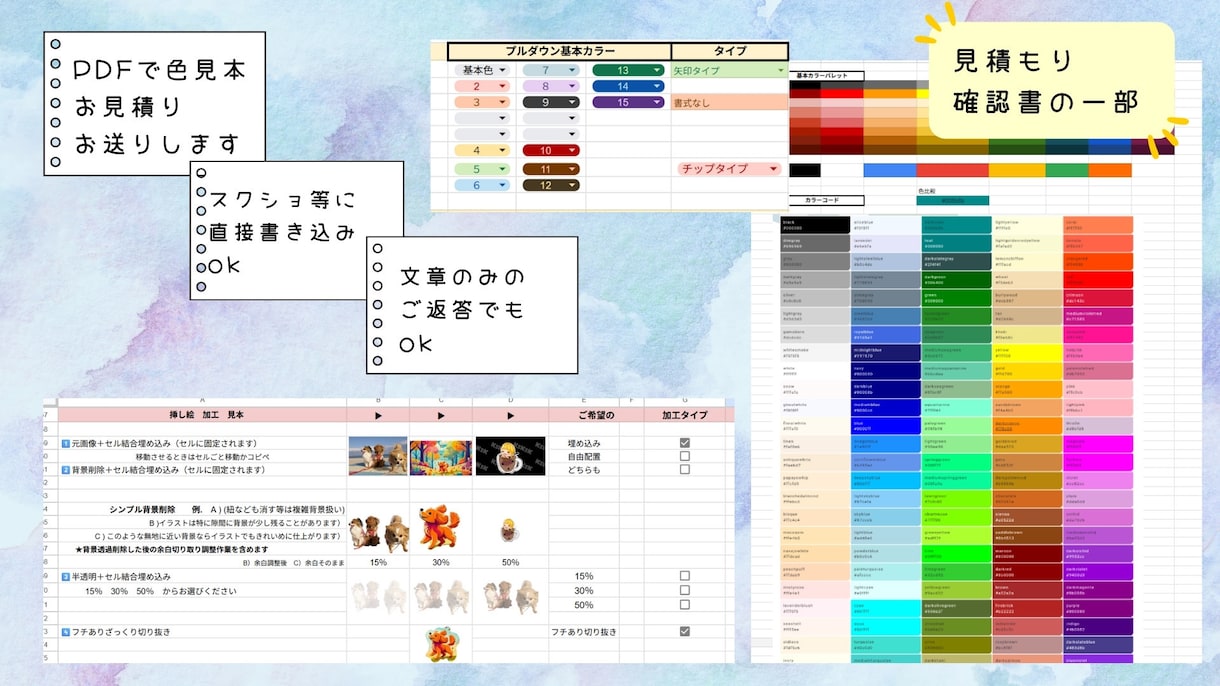
Task: Check the 50% option checkbox
Action: pos(685,604)
